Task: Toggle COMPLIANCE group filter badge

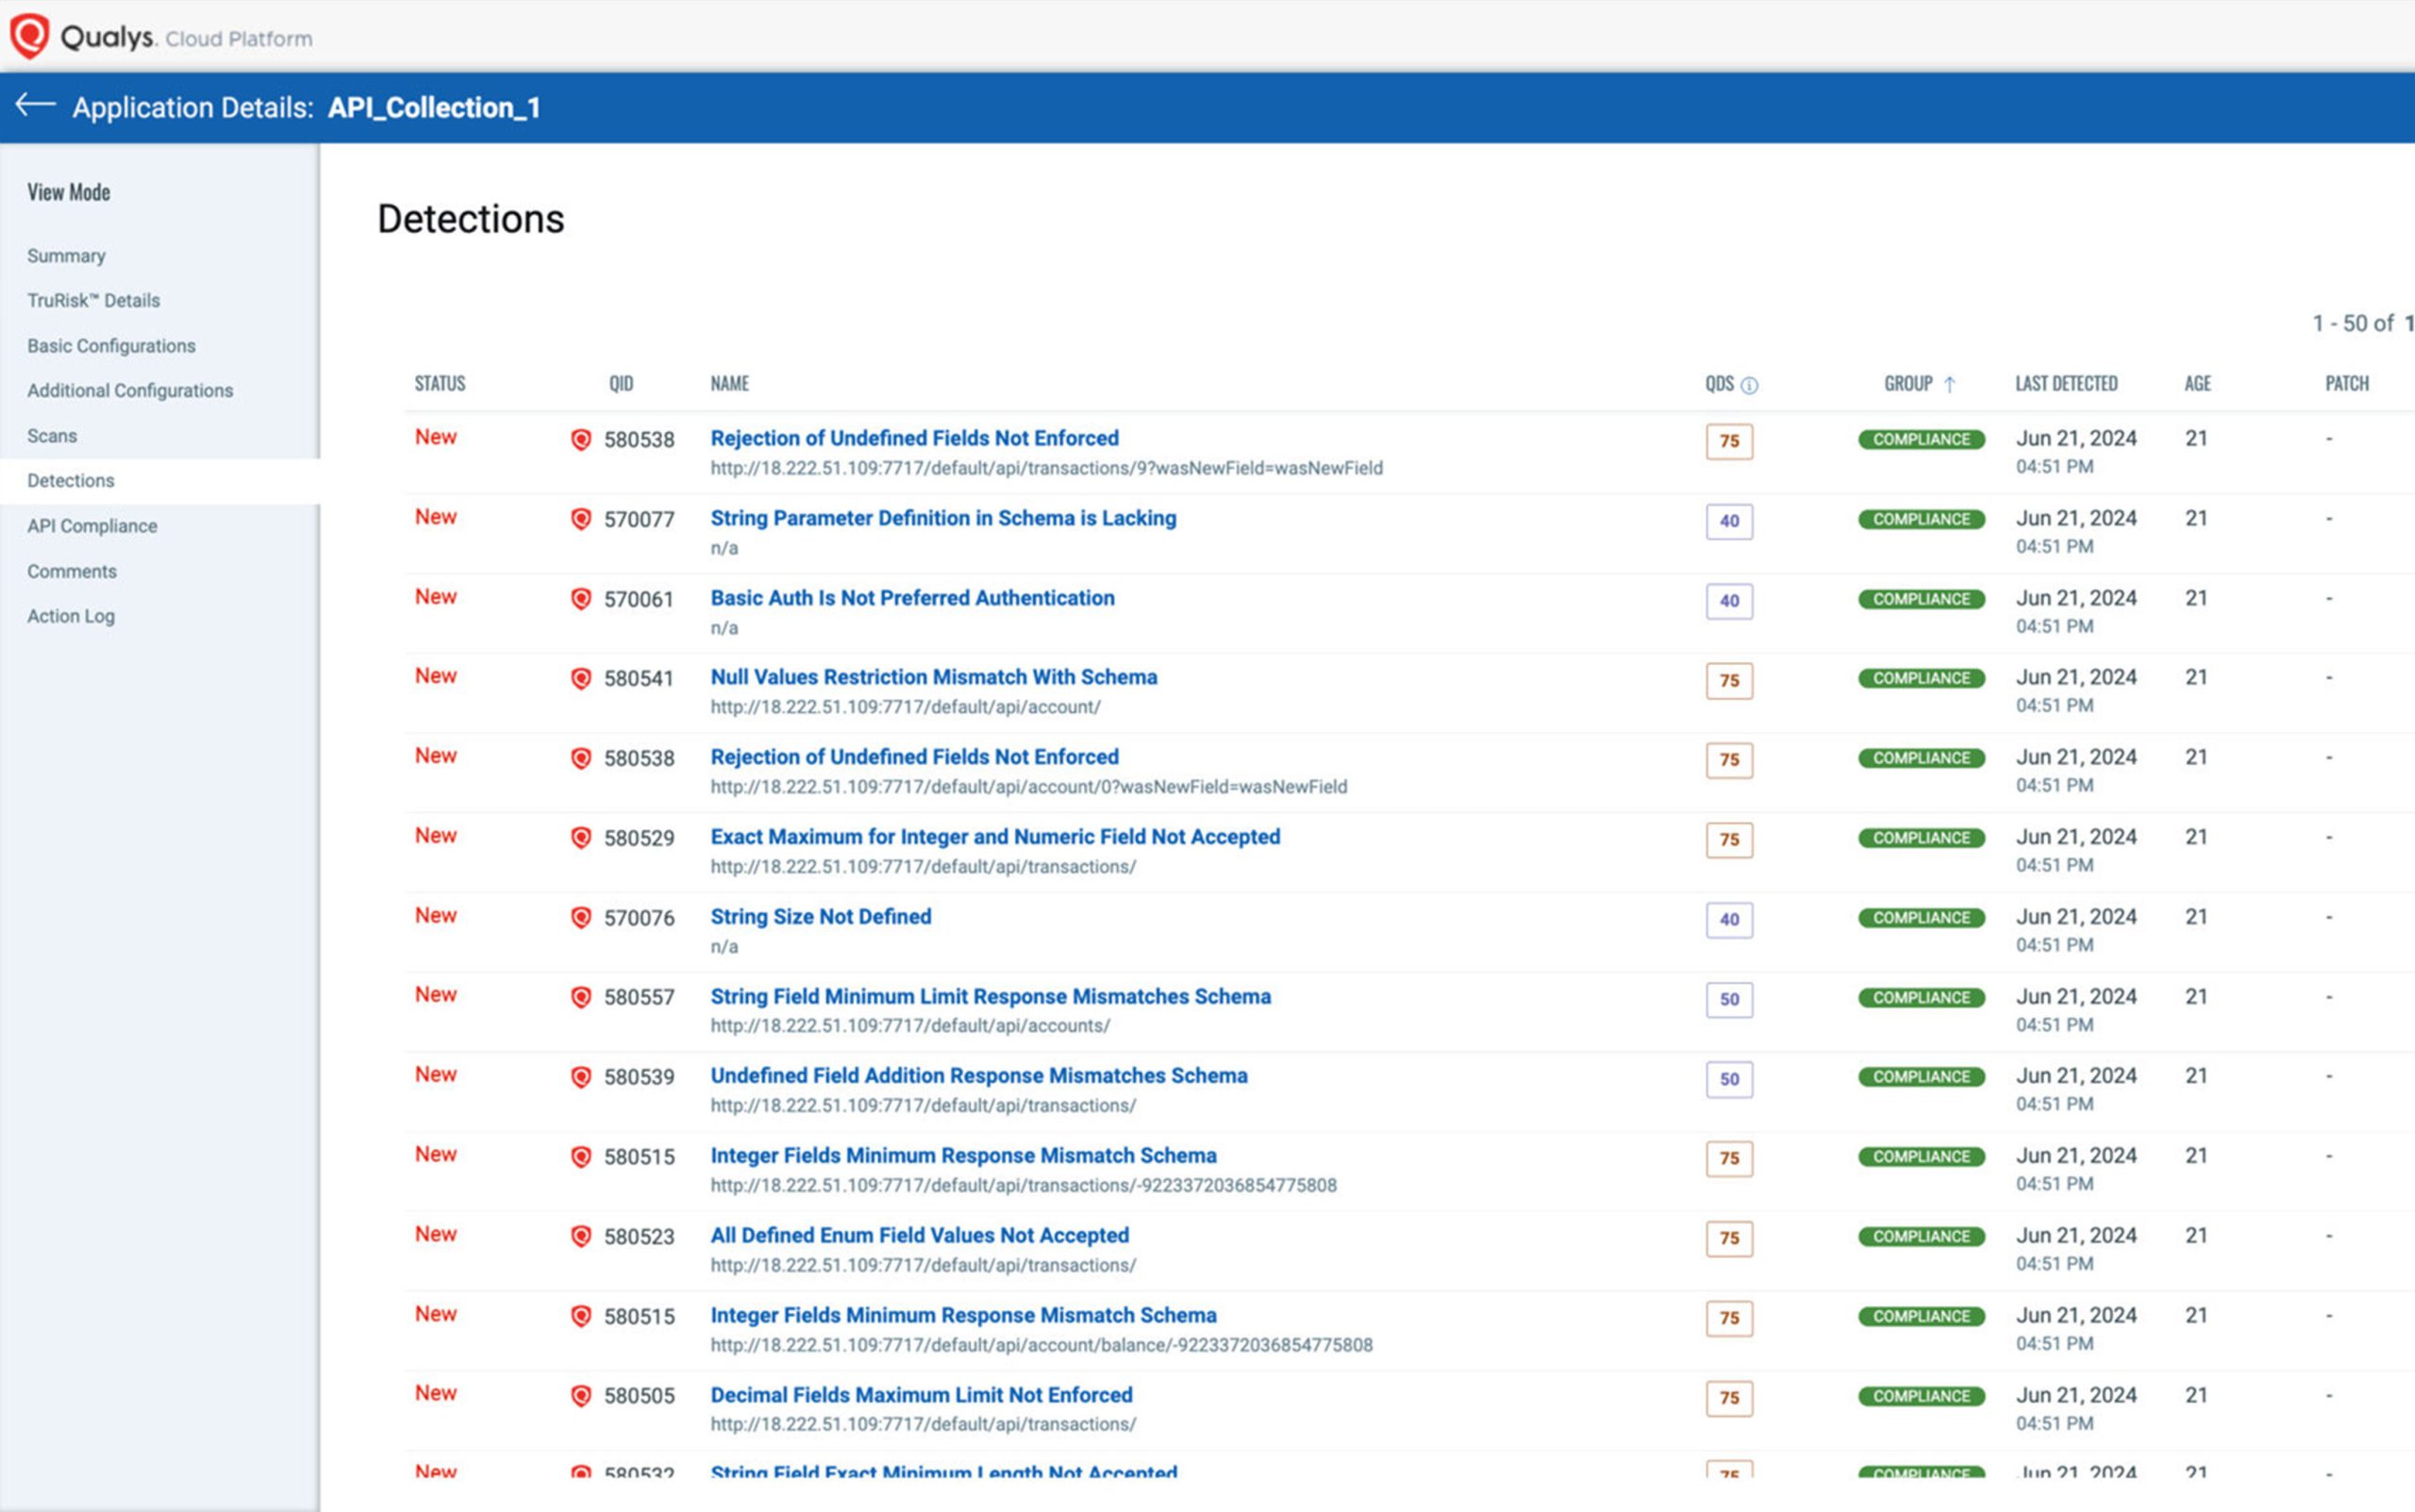Action: click(1920, 439)
